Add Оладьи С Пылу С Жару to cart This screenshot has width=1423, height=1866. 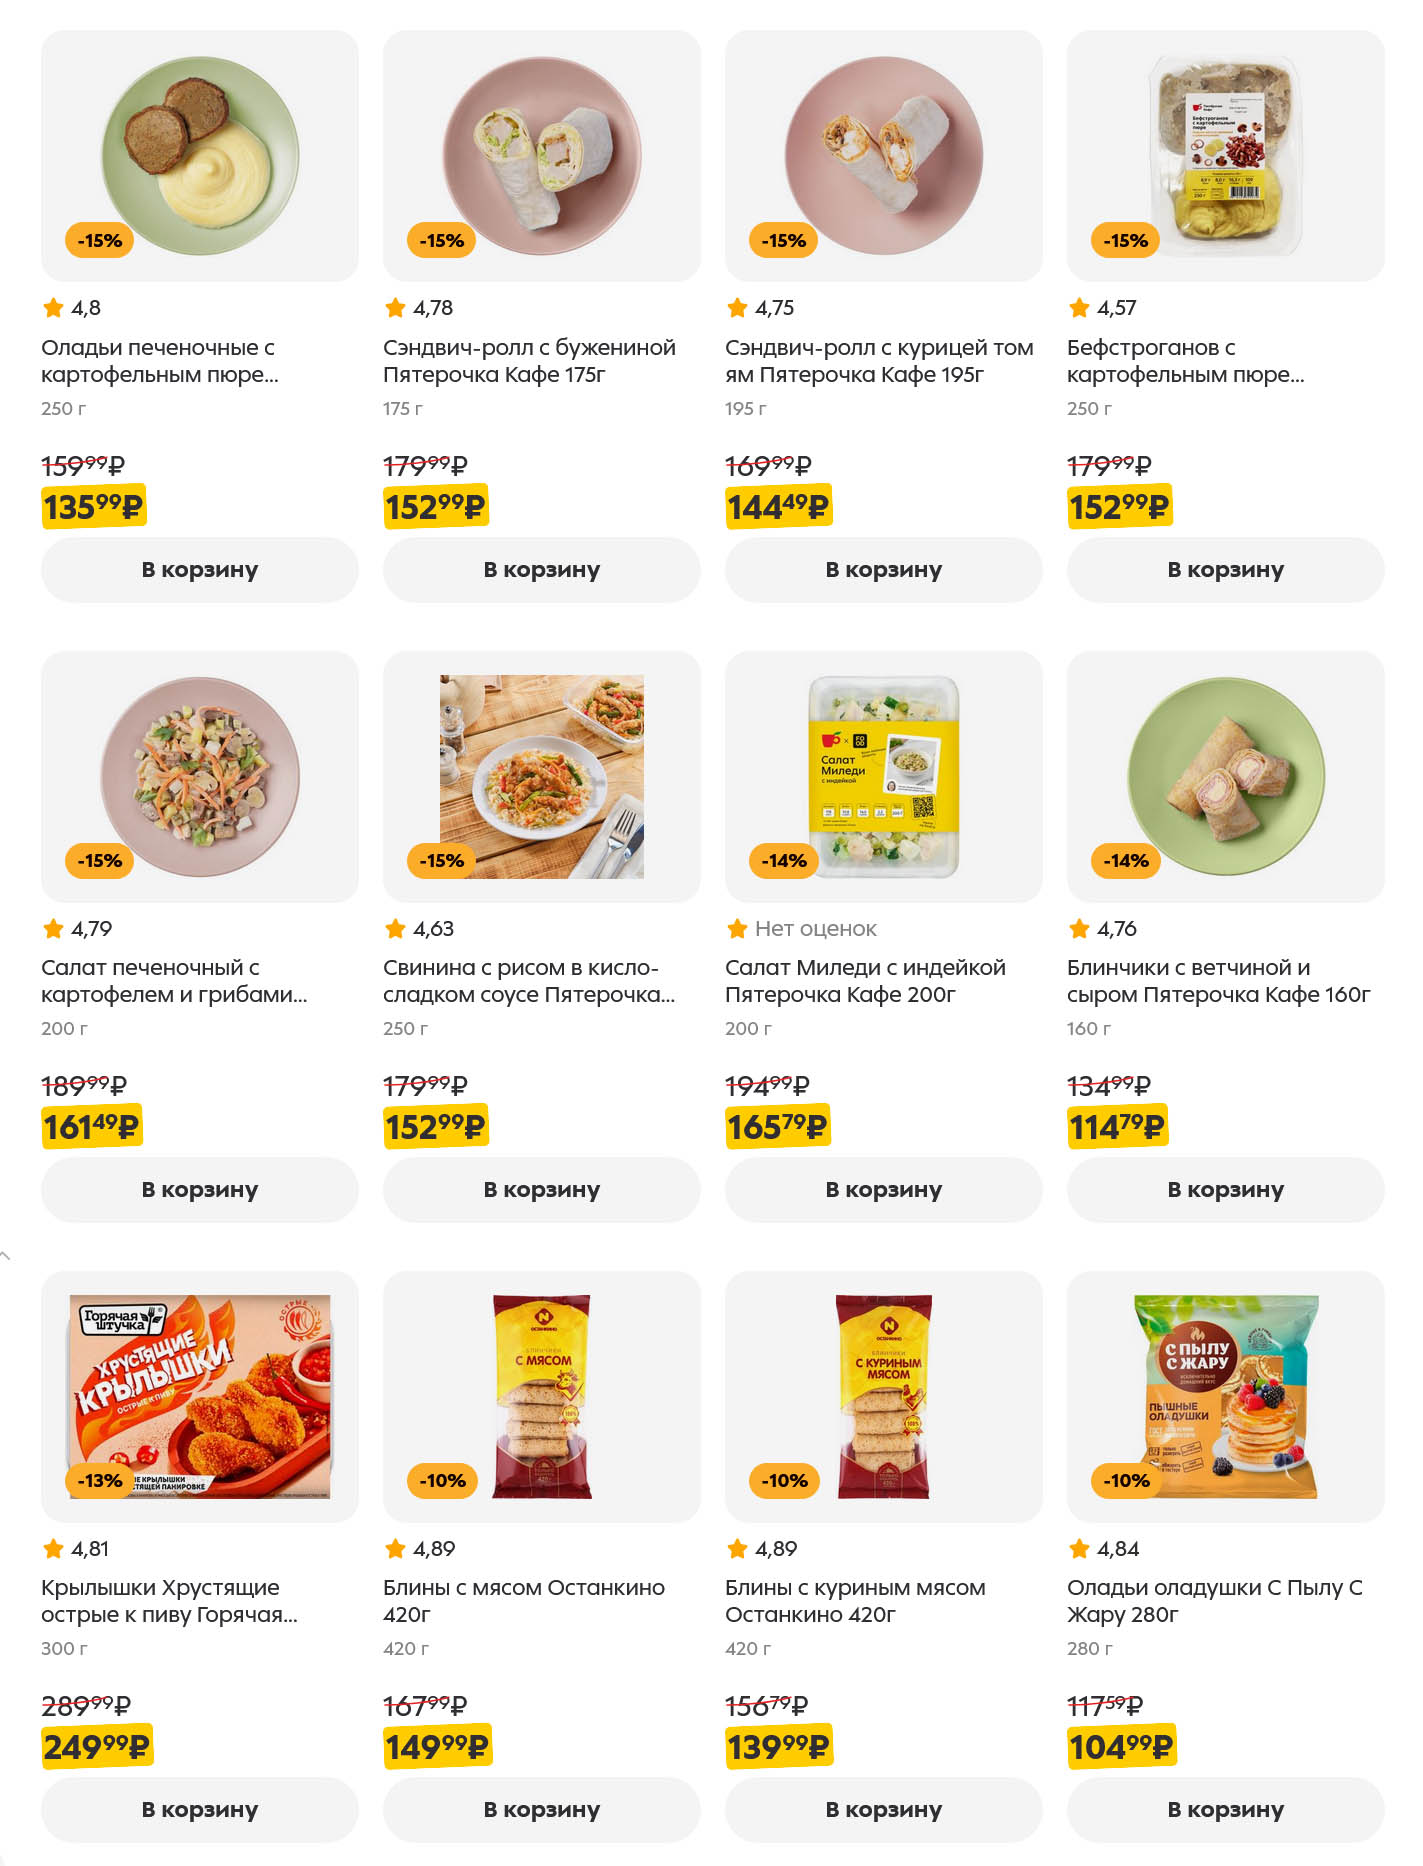(x=1225, y=1810)
